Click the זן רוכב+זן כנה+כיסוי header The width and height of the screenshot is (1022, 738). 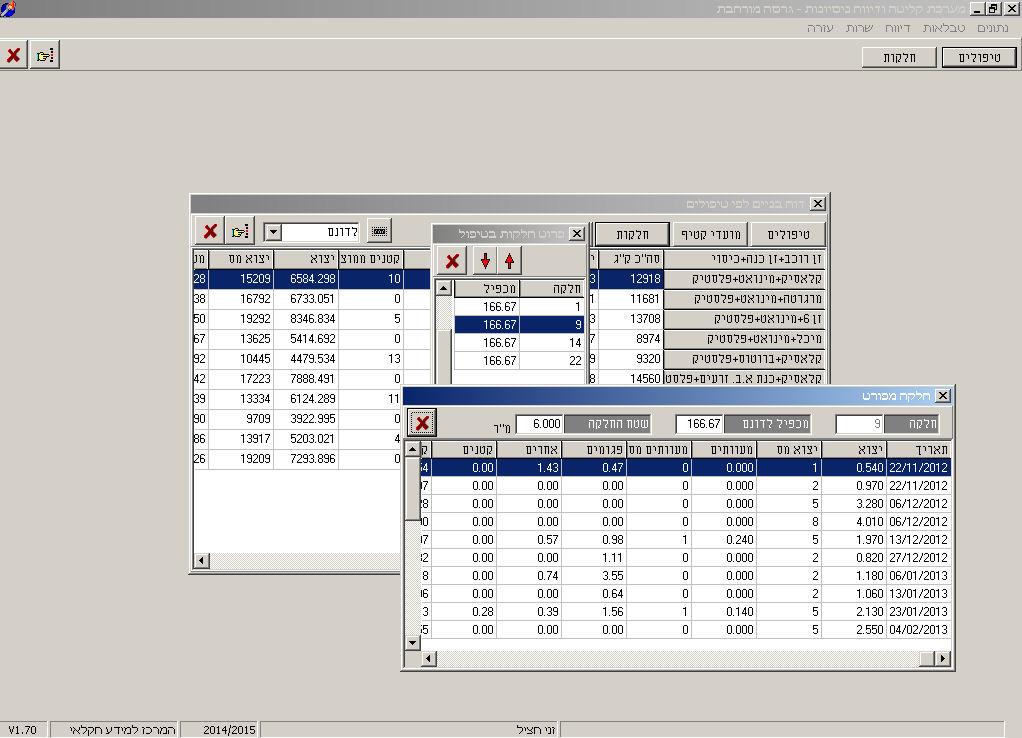click(x=744, y=259)
